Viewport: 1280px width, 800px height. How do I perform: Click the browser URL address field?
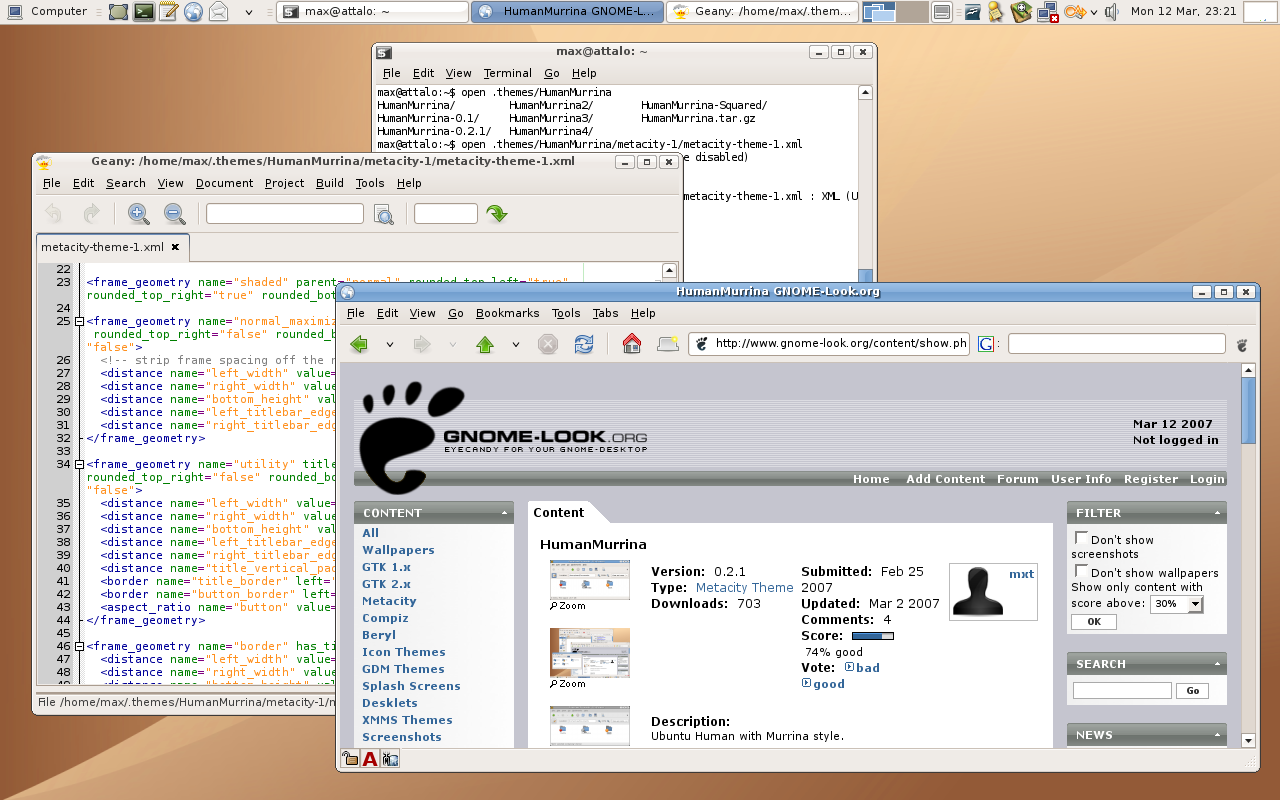click(x=828, y=344)
